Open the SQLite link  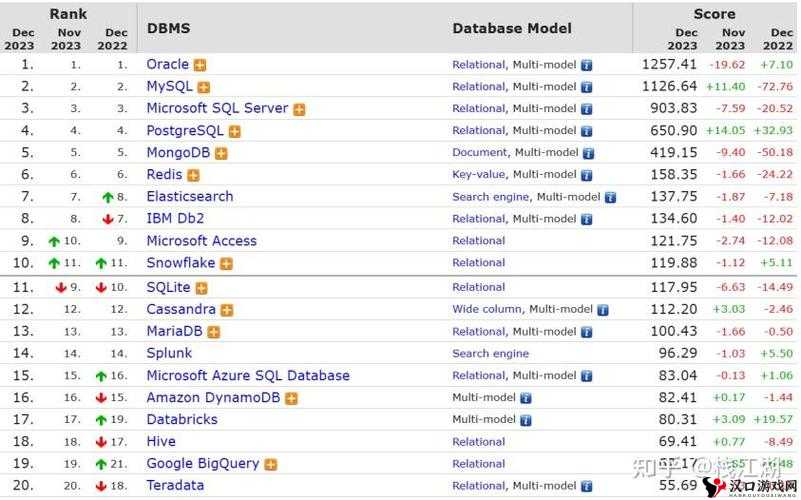pyautogui.click(x=169, y=288)
